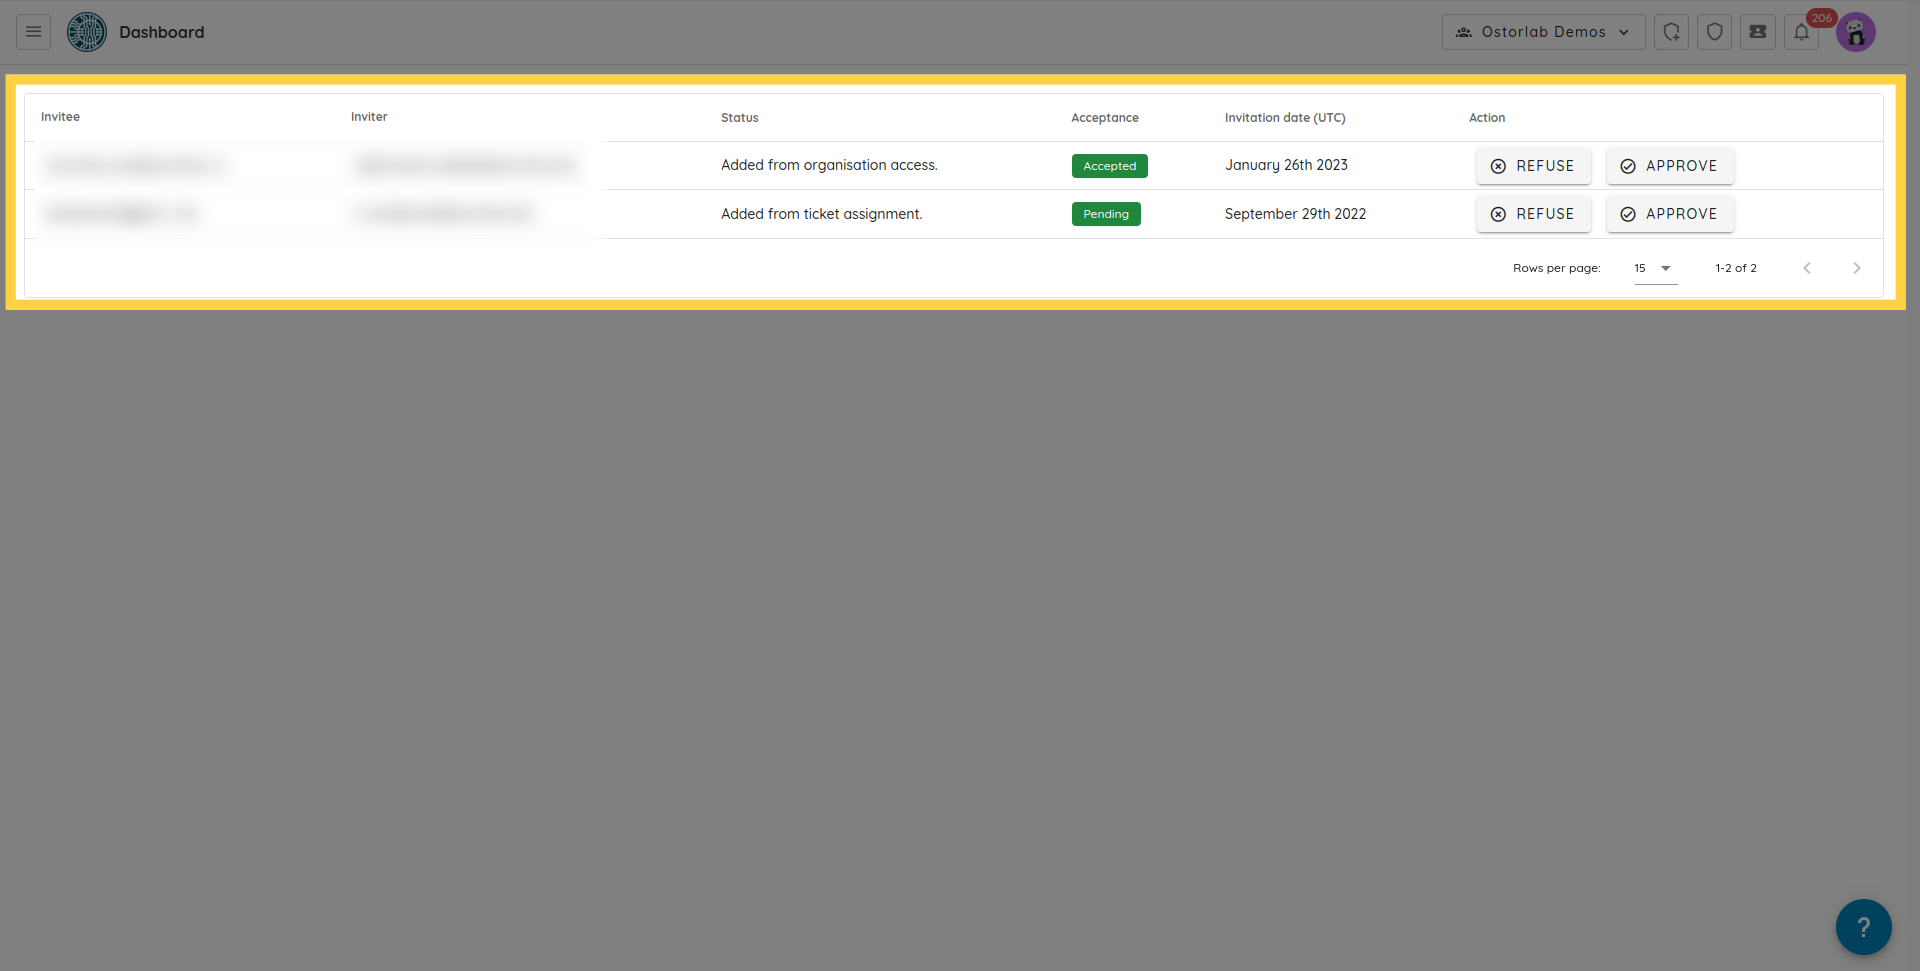Open the panda user avatar menu
Image resolution: width=1920 pixels, height=971 pixels.
click(x=1855, y=32)
